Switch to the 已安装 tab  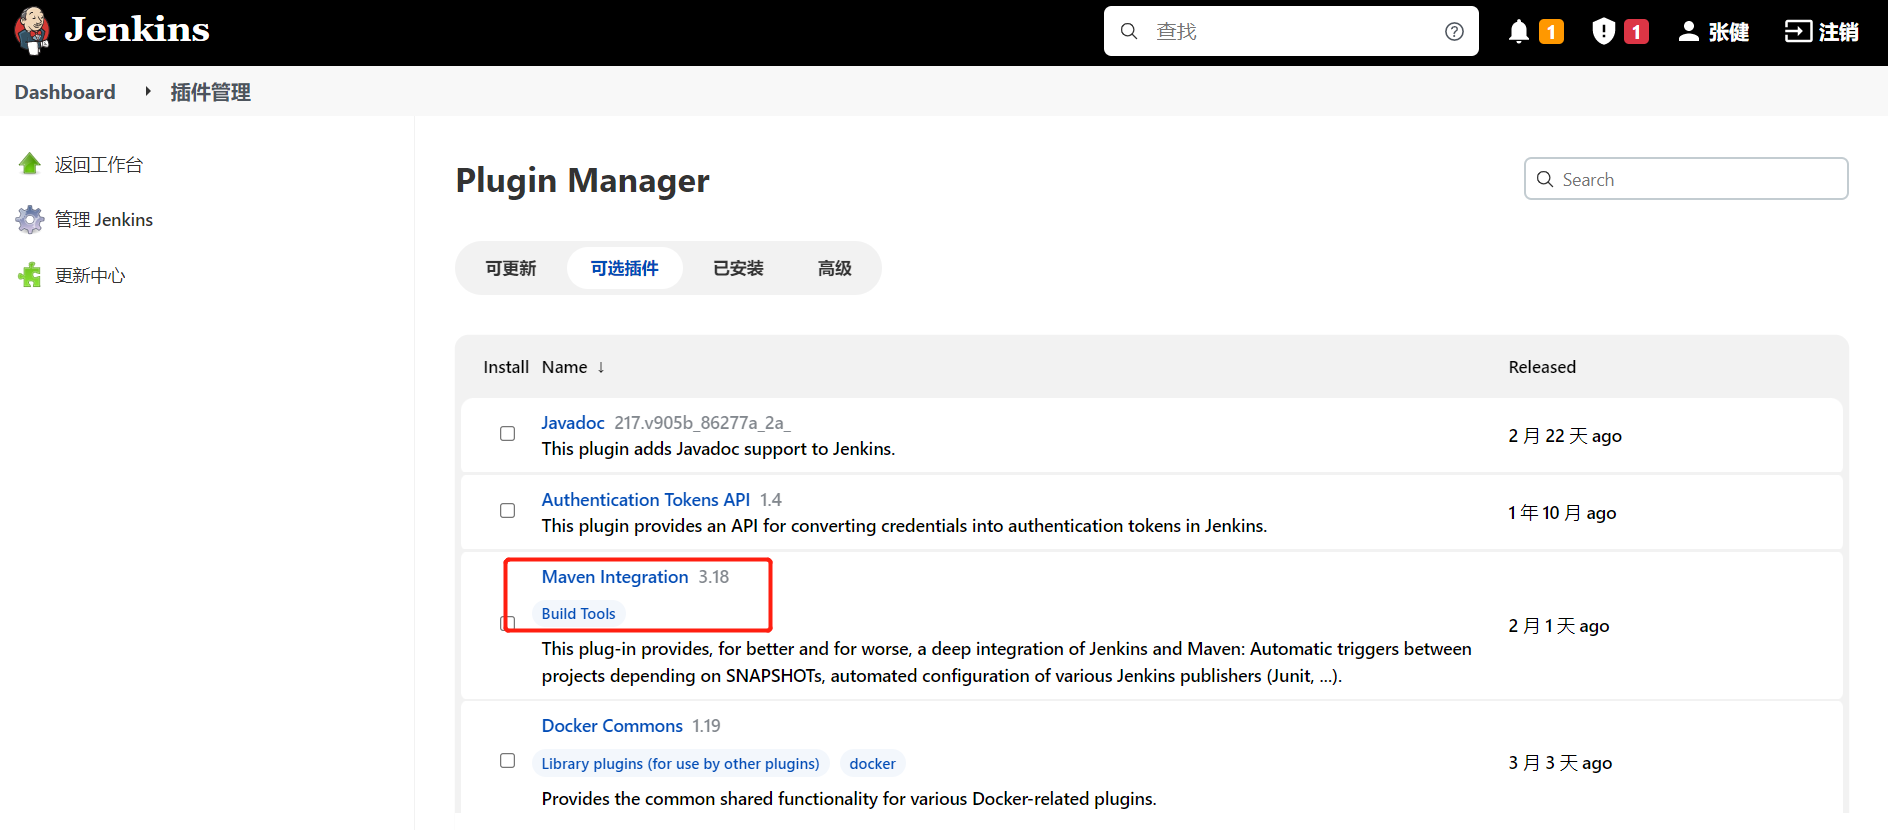pyautogui.click(x=738, y=268)
